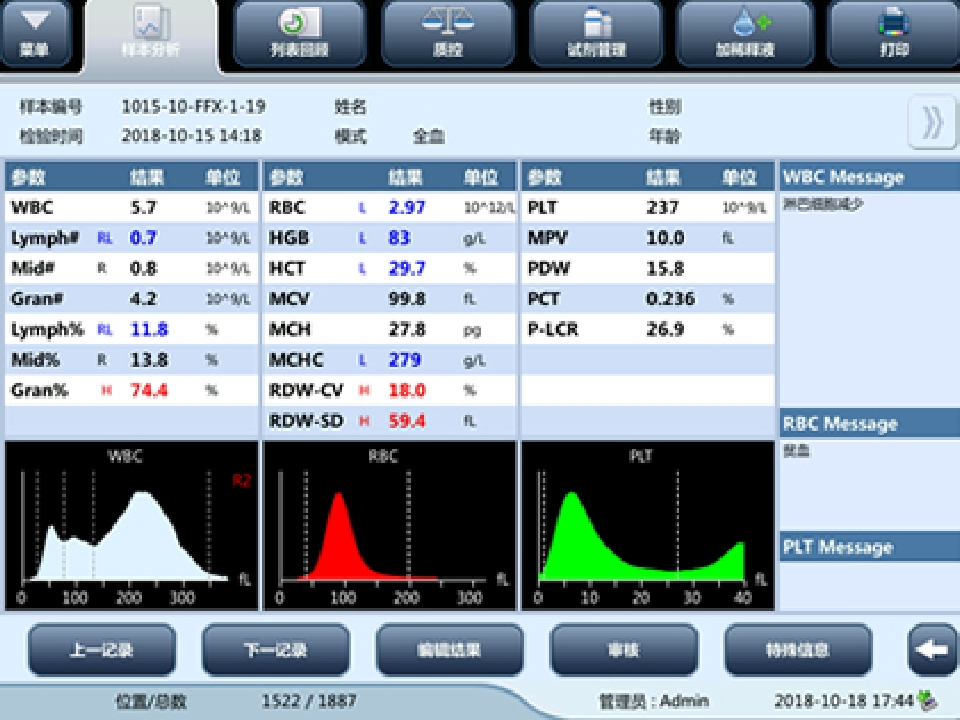Click the 打印 printer icon
Image resolution: width=960 pixels, height=720 pixels.
coord(893,33)
